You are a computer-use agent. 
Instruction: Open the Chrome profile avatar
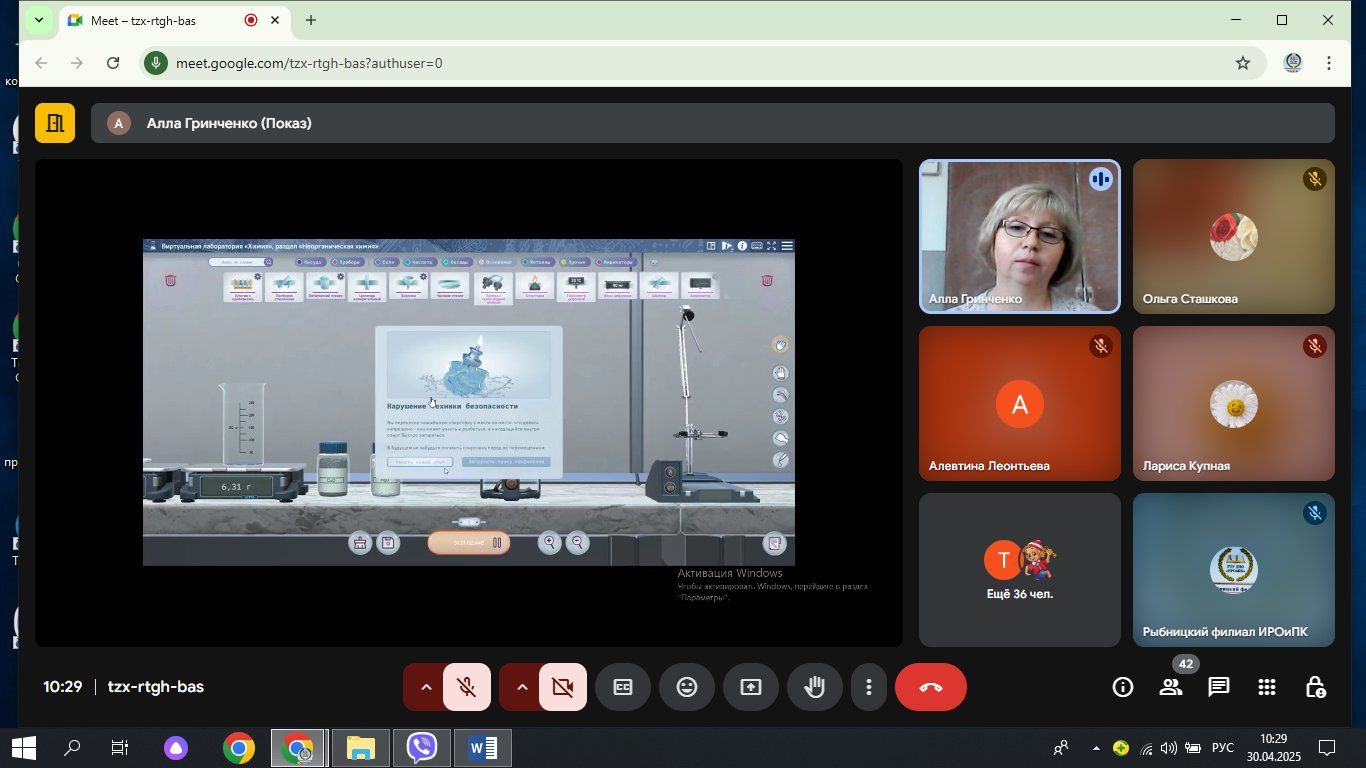(1293, 63)
